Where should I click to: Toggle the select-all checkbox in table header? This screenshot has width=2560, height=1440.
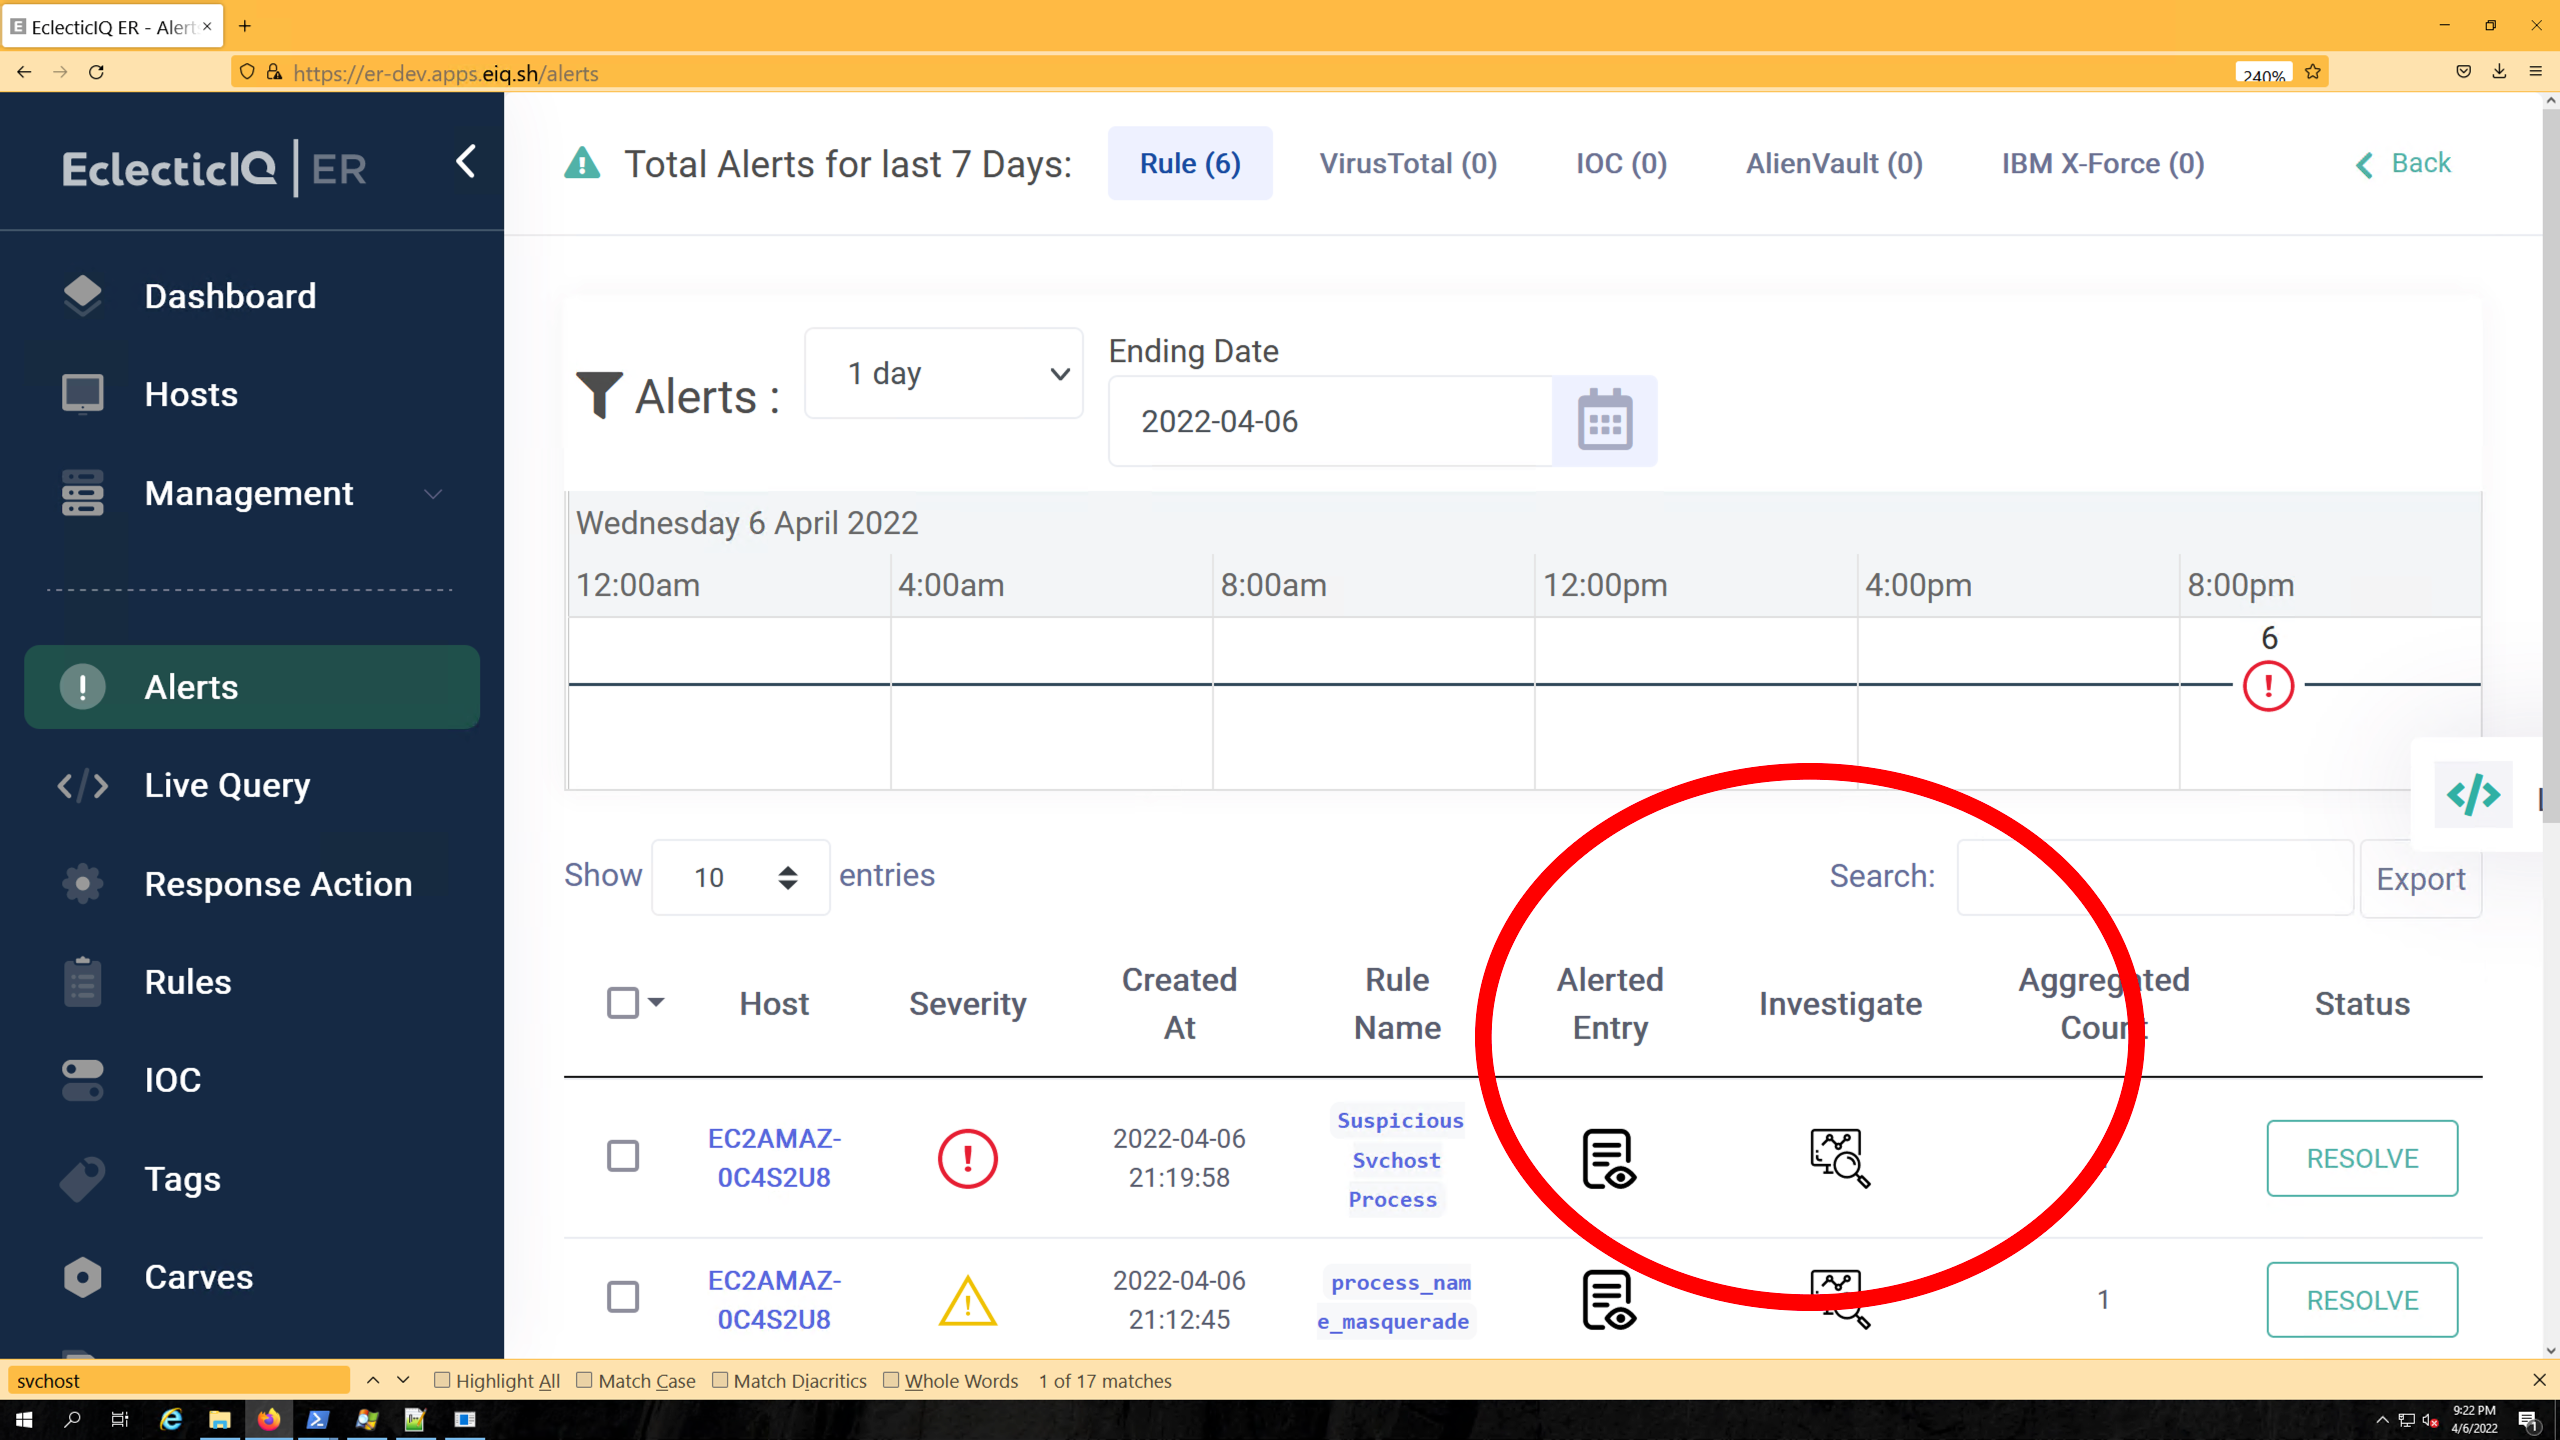pyautogui.click(x=623, y=1002)
